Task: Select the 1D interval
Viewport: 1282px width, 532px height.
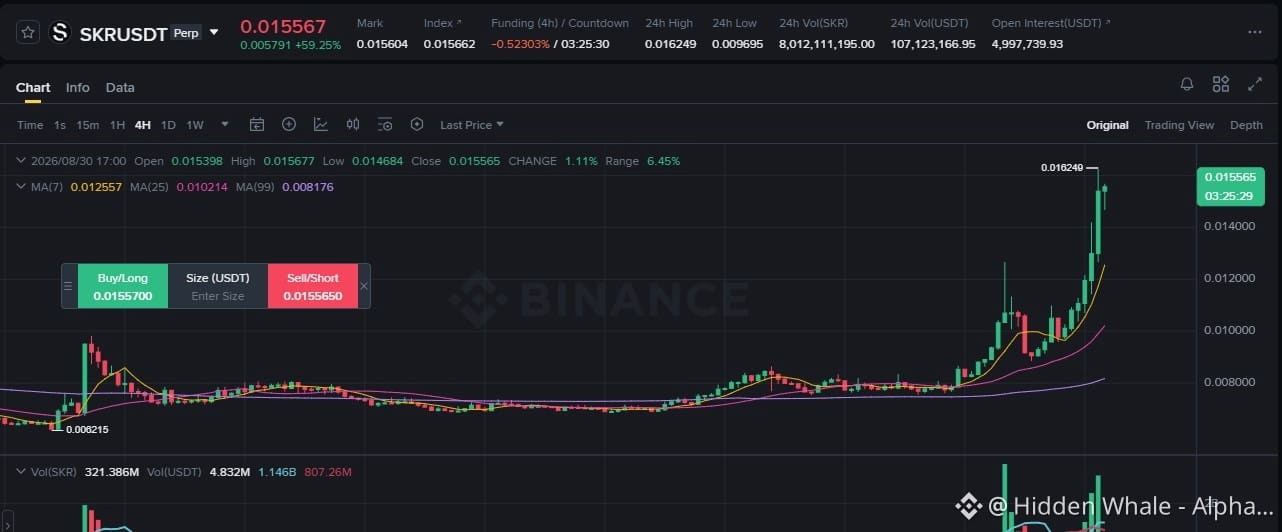Action: click(x=168, y=125)
